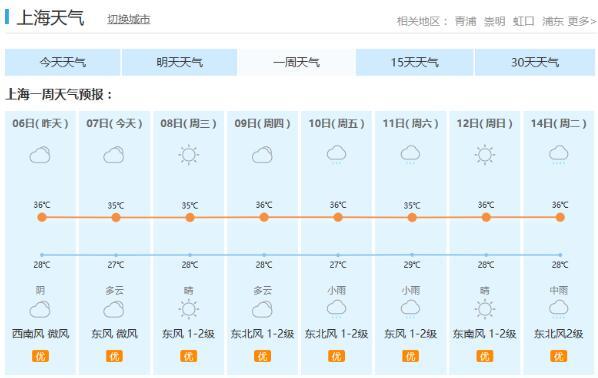
Task: Switch to the 30天天气 tab
Action: 535,62
